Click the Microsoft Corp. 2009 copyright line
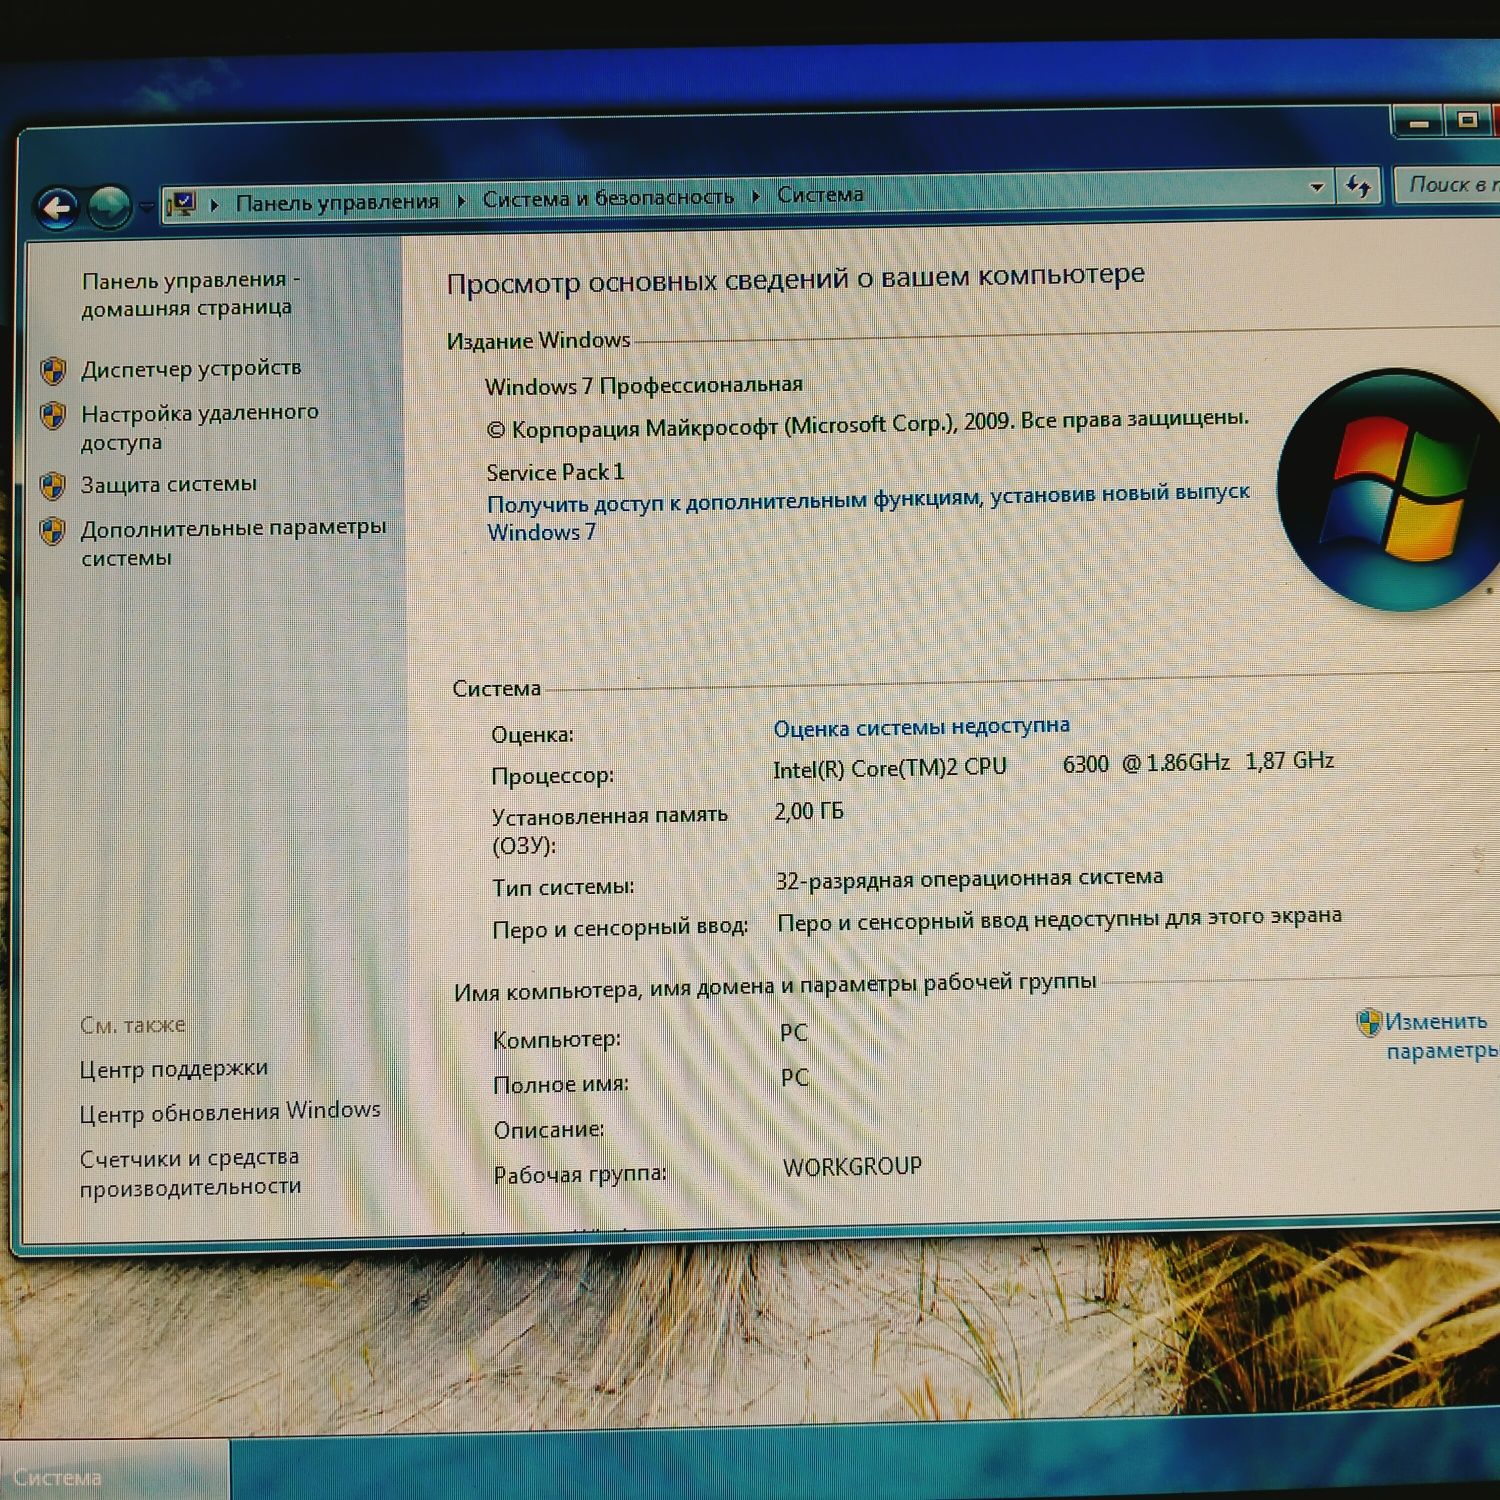 (x=868, y=424)
